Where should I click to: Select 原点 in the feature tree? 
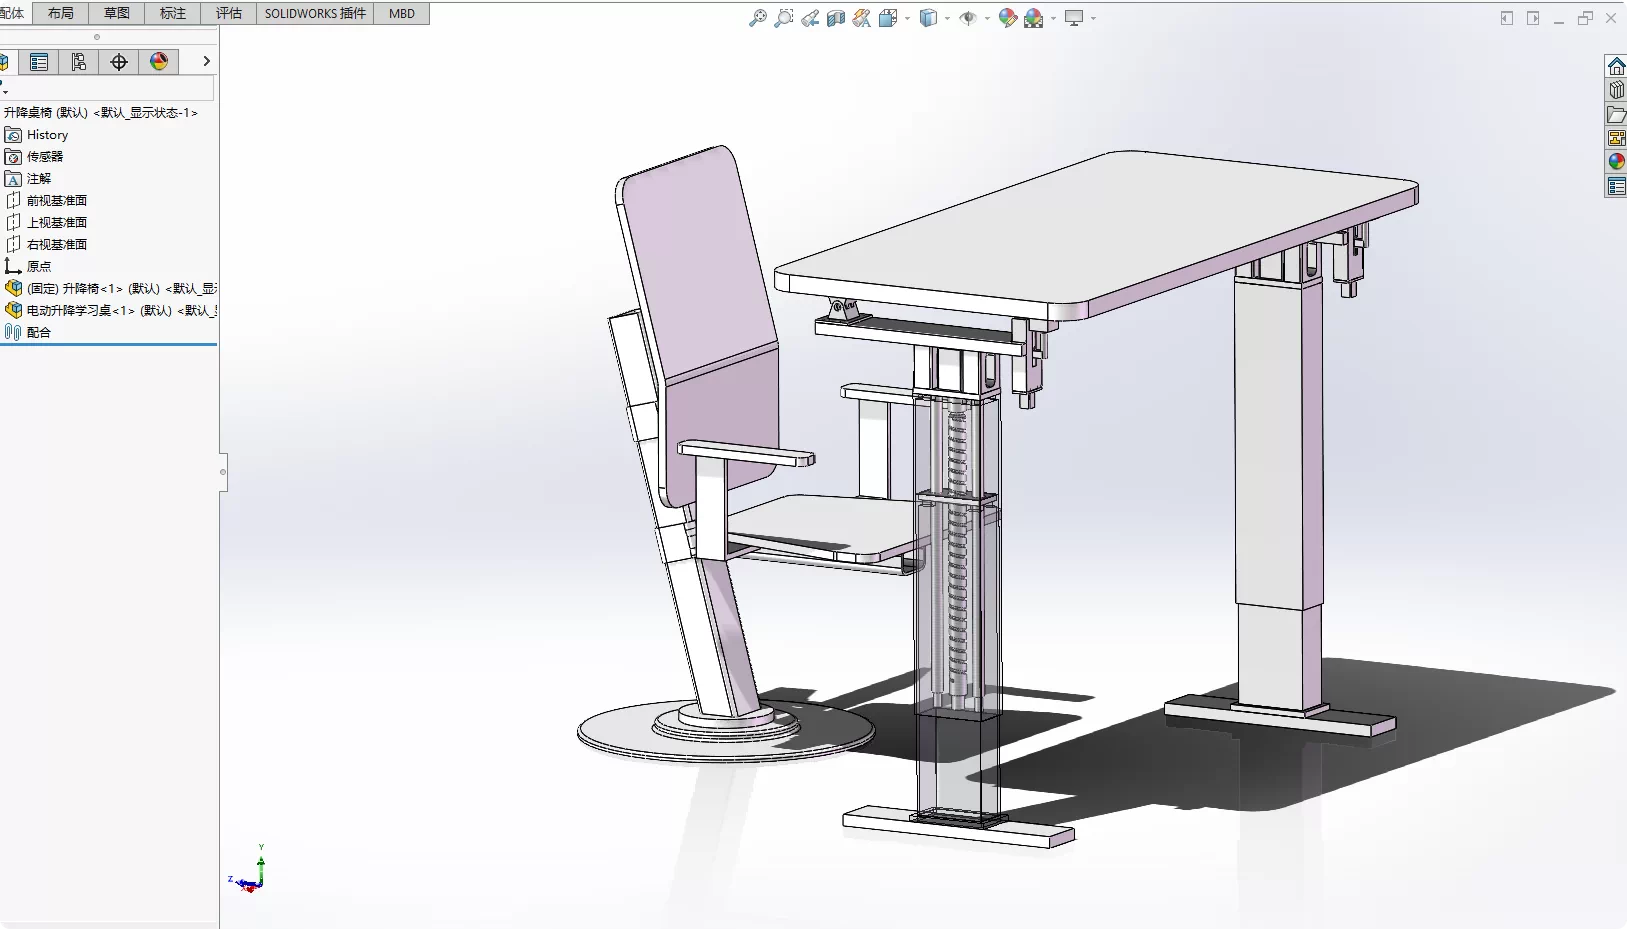pos(38,265)
